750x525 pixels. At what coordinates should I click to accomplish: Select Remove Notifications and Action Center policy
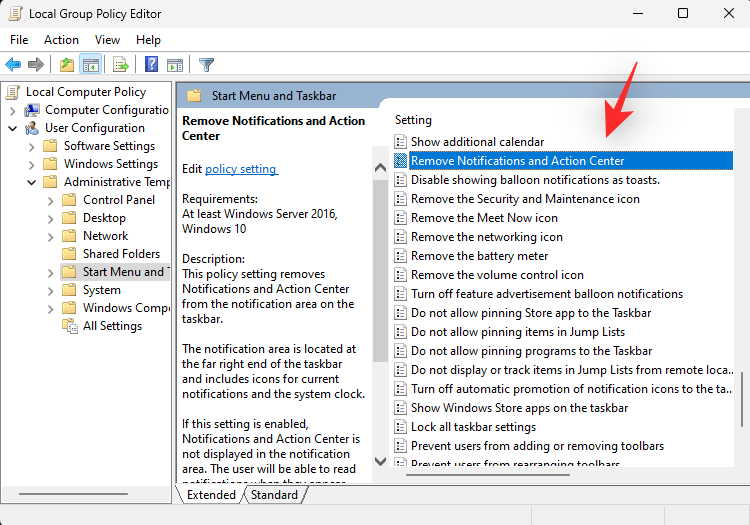pos(563,161)
